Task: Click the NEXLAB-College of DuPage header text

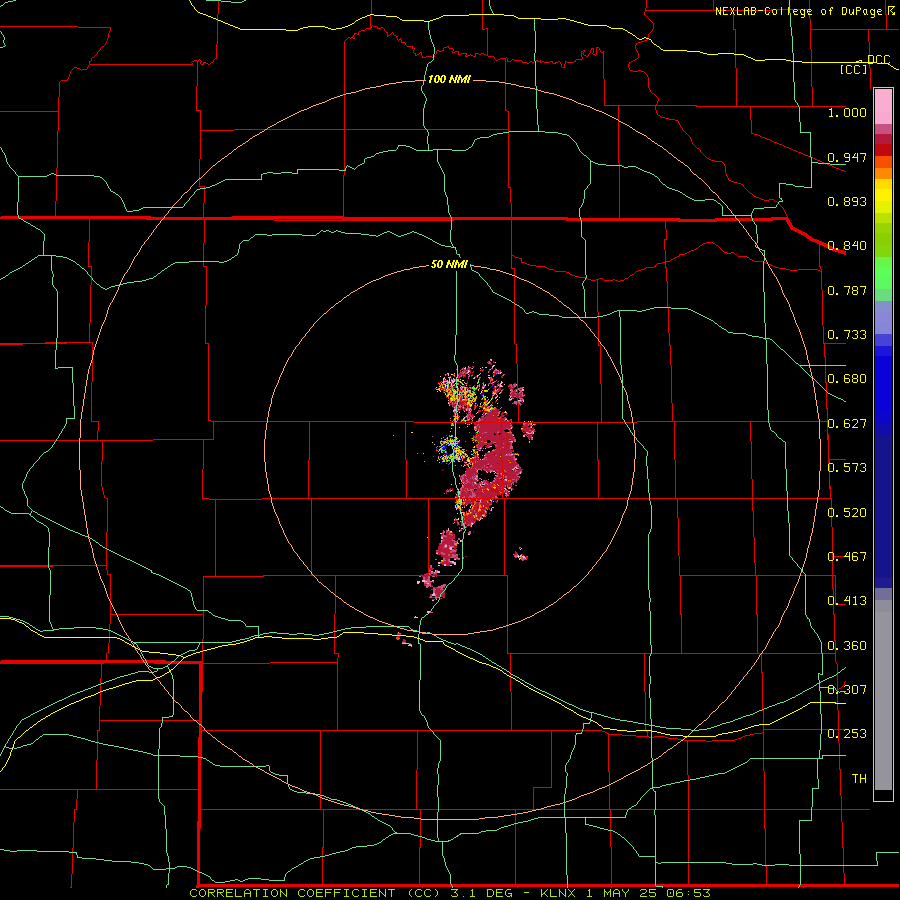Action: point(798,11)
